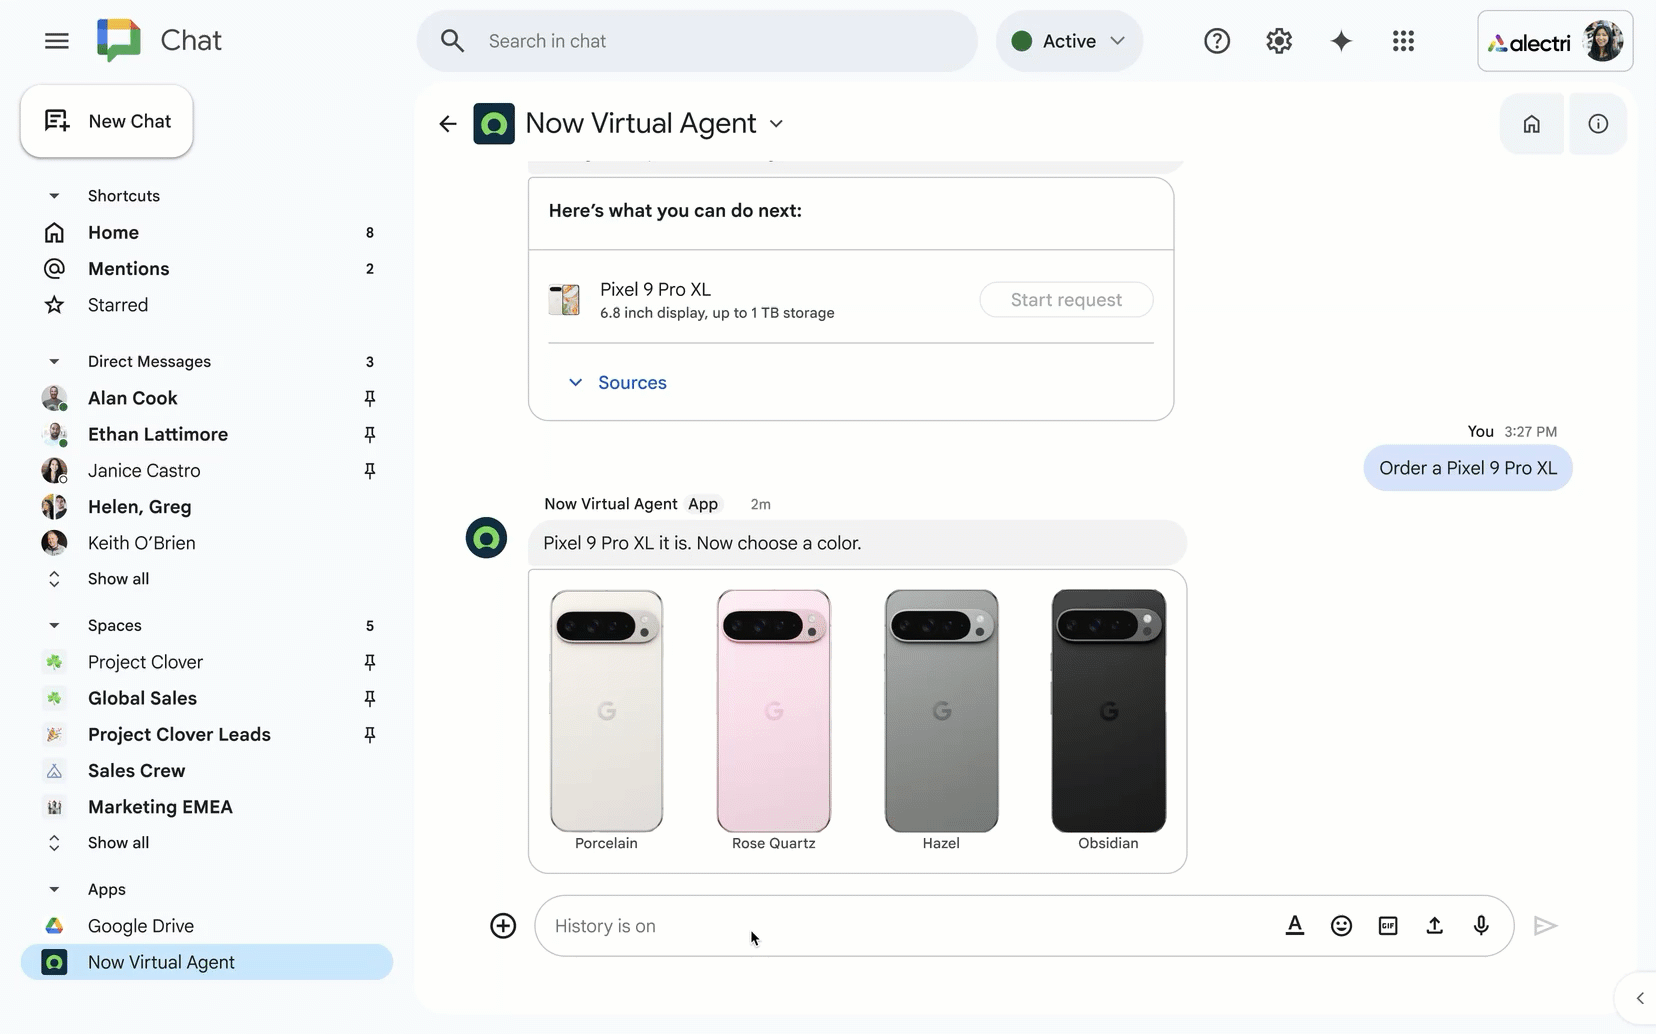Expand the Sources section
This screenshot has width=1656, height=1034.
[618, 383]
